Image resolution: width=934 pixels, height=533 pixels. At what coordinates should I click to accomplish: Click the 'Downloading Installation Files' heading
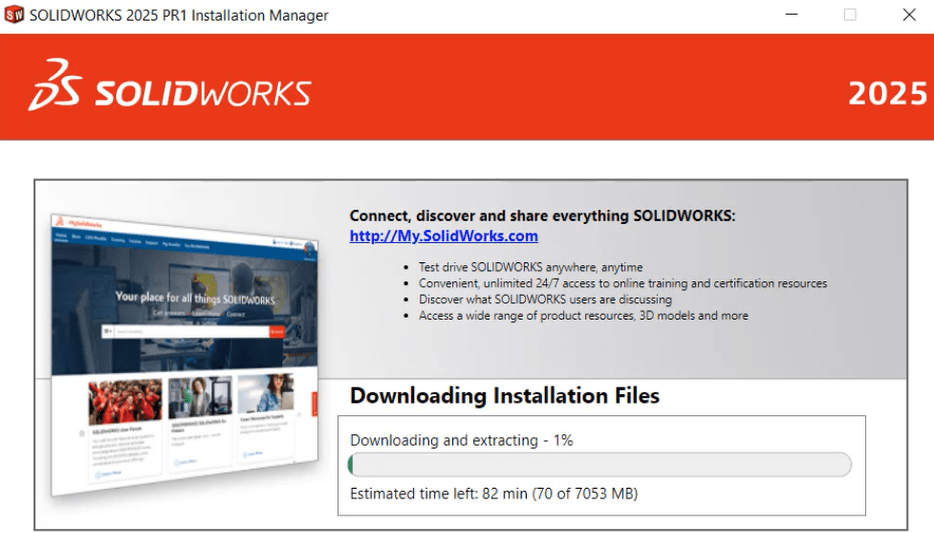[x=504, y=396]
